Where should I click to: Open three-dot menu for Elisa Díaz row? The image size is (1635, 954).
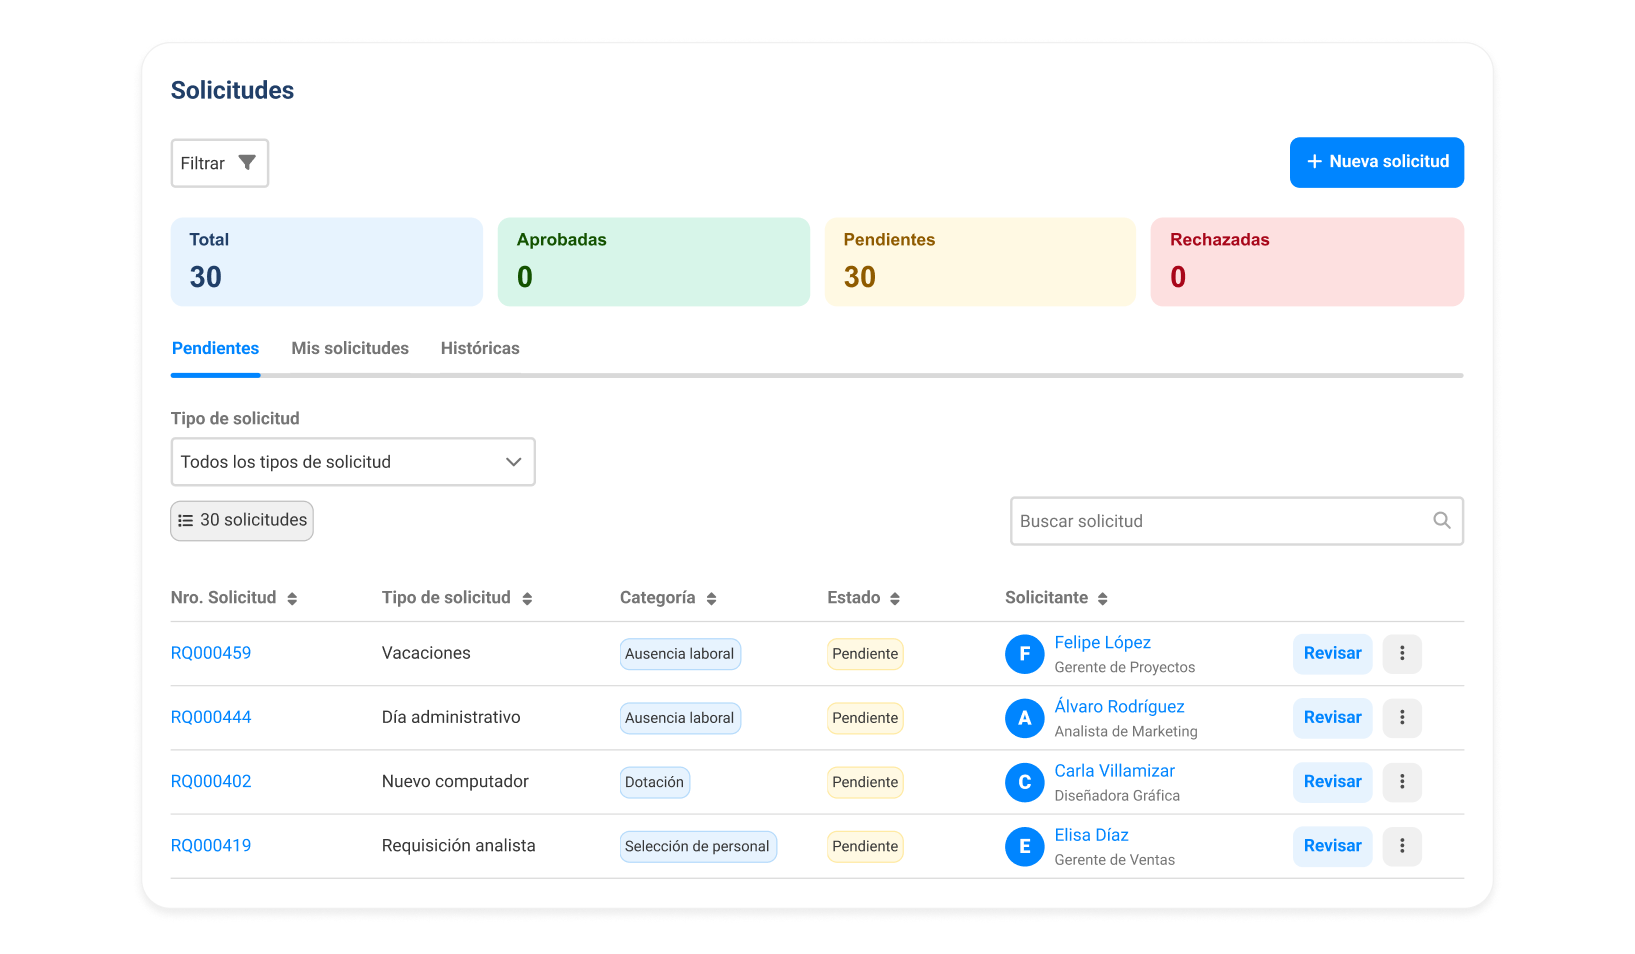click(1402, 846)
